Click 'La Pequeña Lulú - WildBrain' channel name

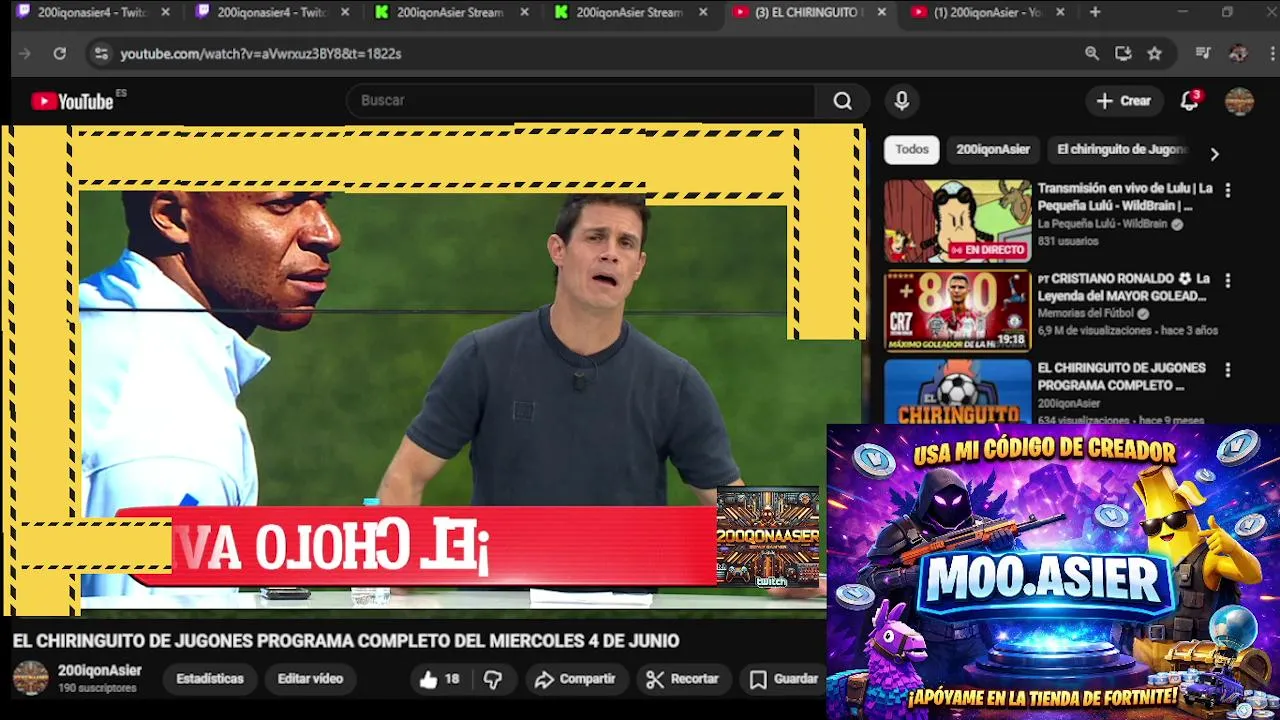point(1102,224)
